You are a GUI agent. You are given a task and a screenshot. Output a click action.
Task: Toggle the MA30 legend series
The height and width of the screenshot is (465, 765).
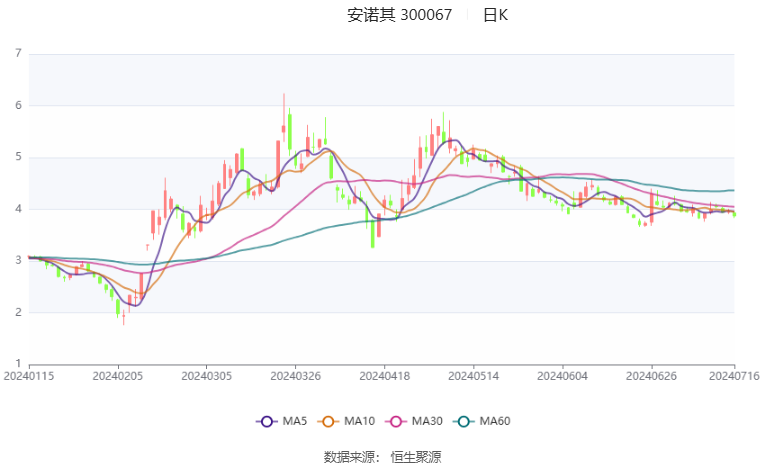click(x=414, y=421)
